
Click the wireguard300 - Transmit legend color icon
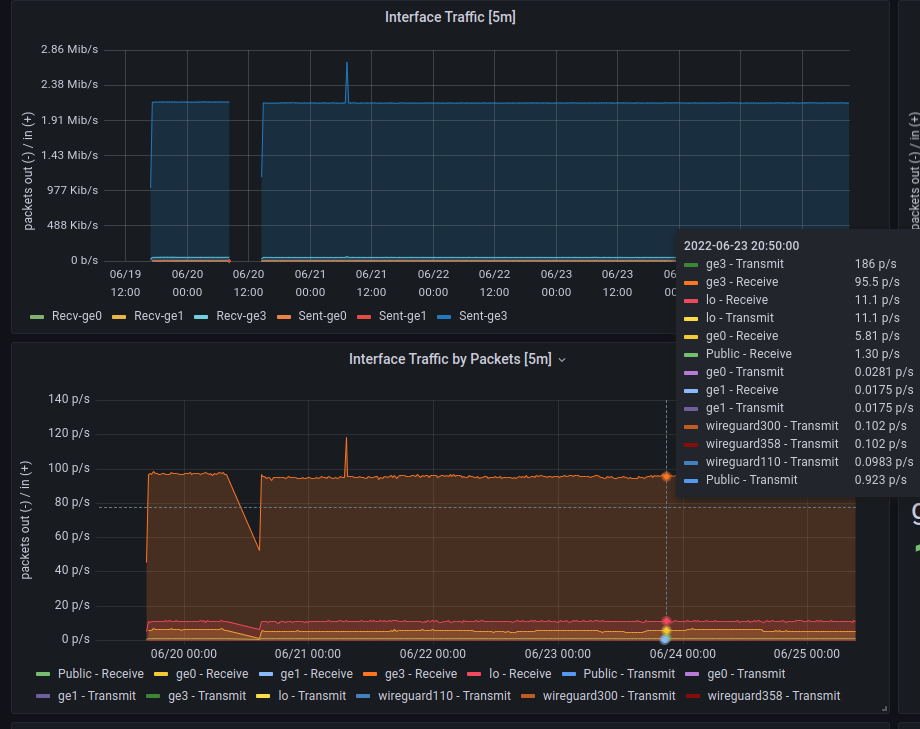(x=528, y=696)
